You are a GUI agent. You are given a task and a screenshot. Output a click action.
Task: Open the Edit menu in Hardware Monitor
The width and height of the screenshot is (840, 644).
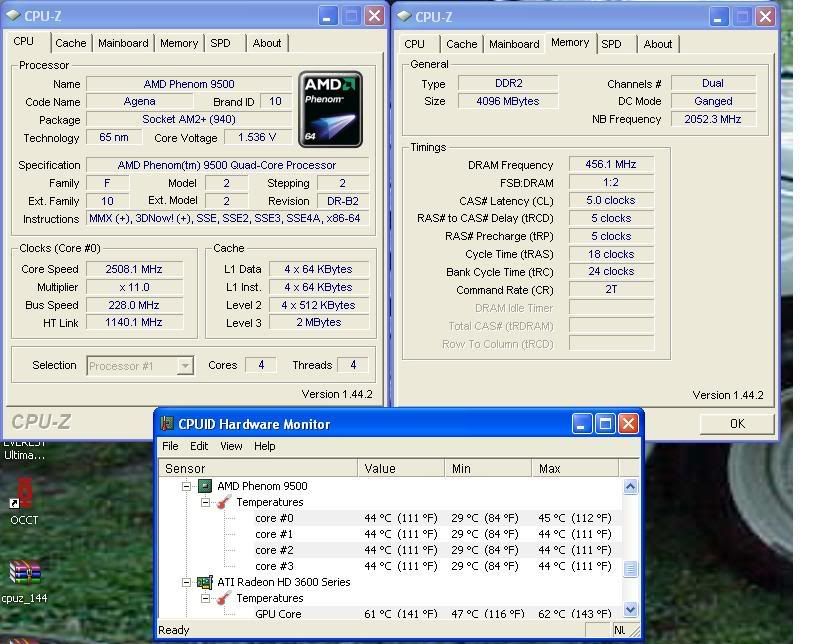click(x=199, y=446)
